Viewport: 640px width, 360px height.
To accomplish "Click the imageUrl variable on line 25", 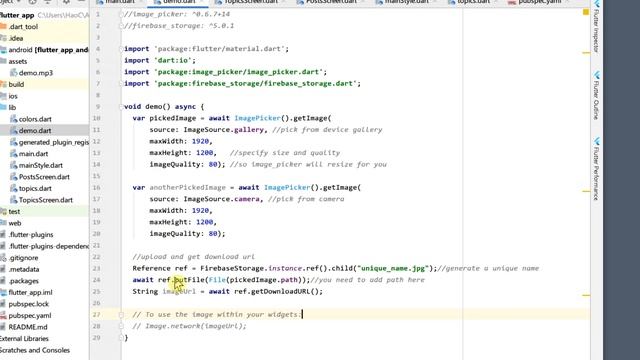I will [179, 291].
